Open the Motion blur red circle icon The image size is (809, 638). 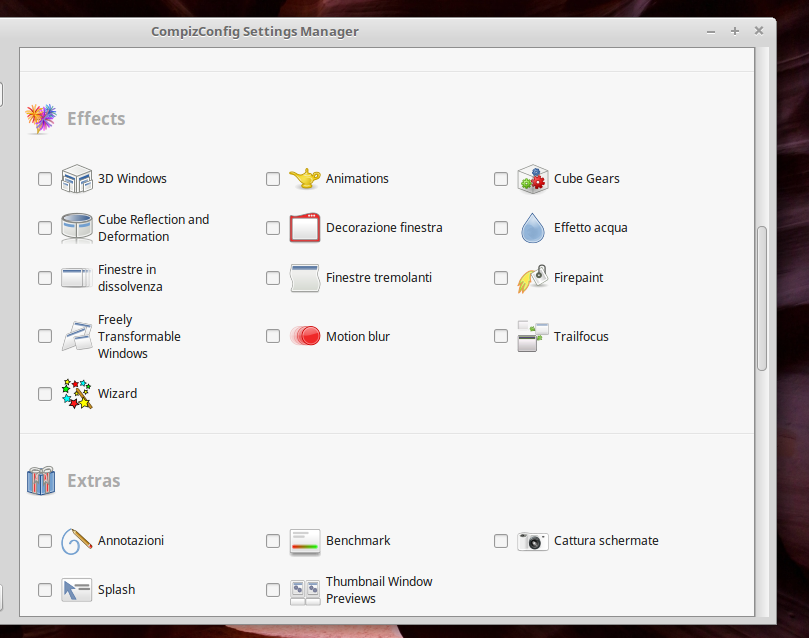point(305,336)
